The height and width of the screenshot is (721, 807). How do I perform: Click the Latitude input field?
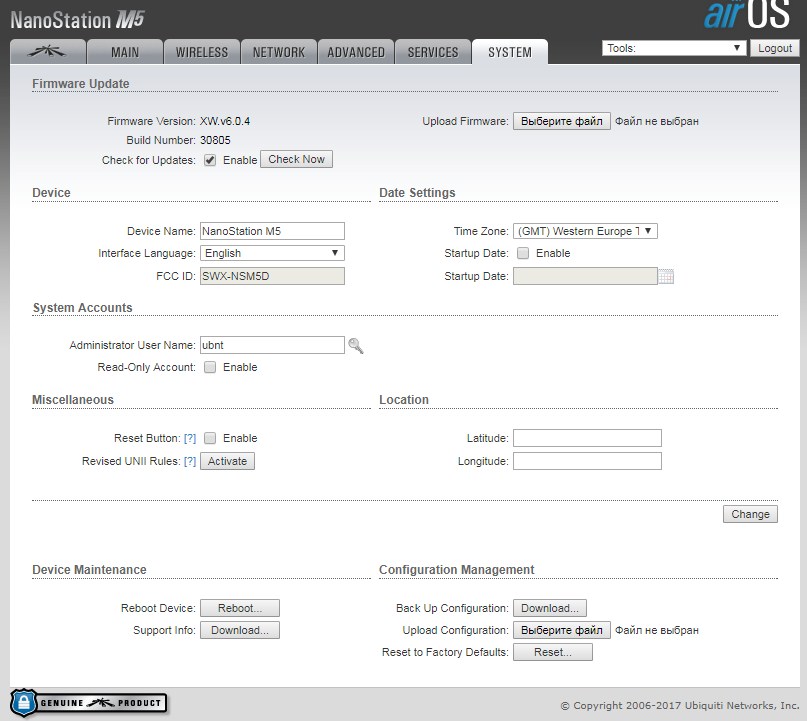coord(587,438)
